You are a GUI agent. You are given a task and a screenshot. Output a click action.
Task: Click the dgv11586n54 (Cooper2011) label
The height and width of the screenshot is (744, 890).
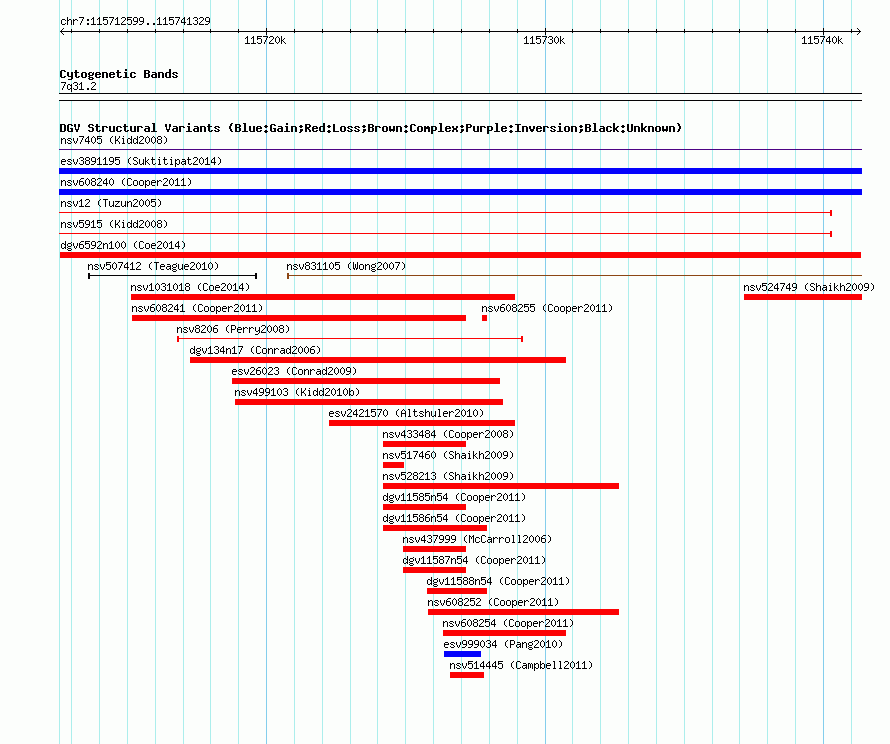point(454,518)
